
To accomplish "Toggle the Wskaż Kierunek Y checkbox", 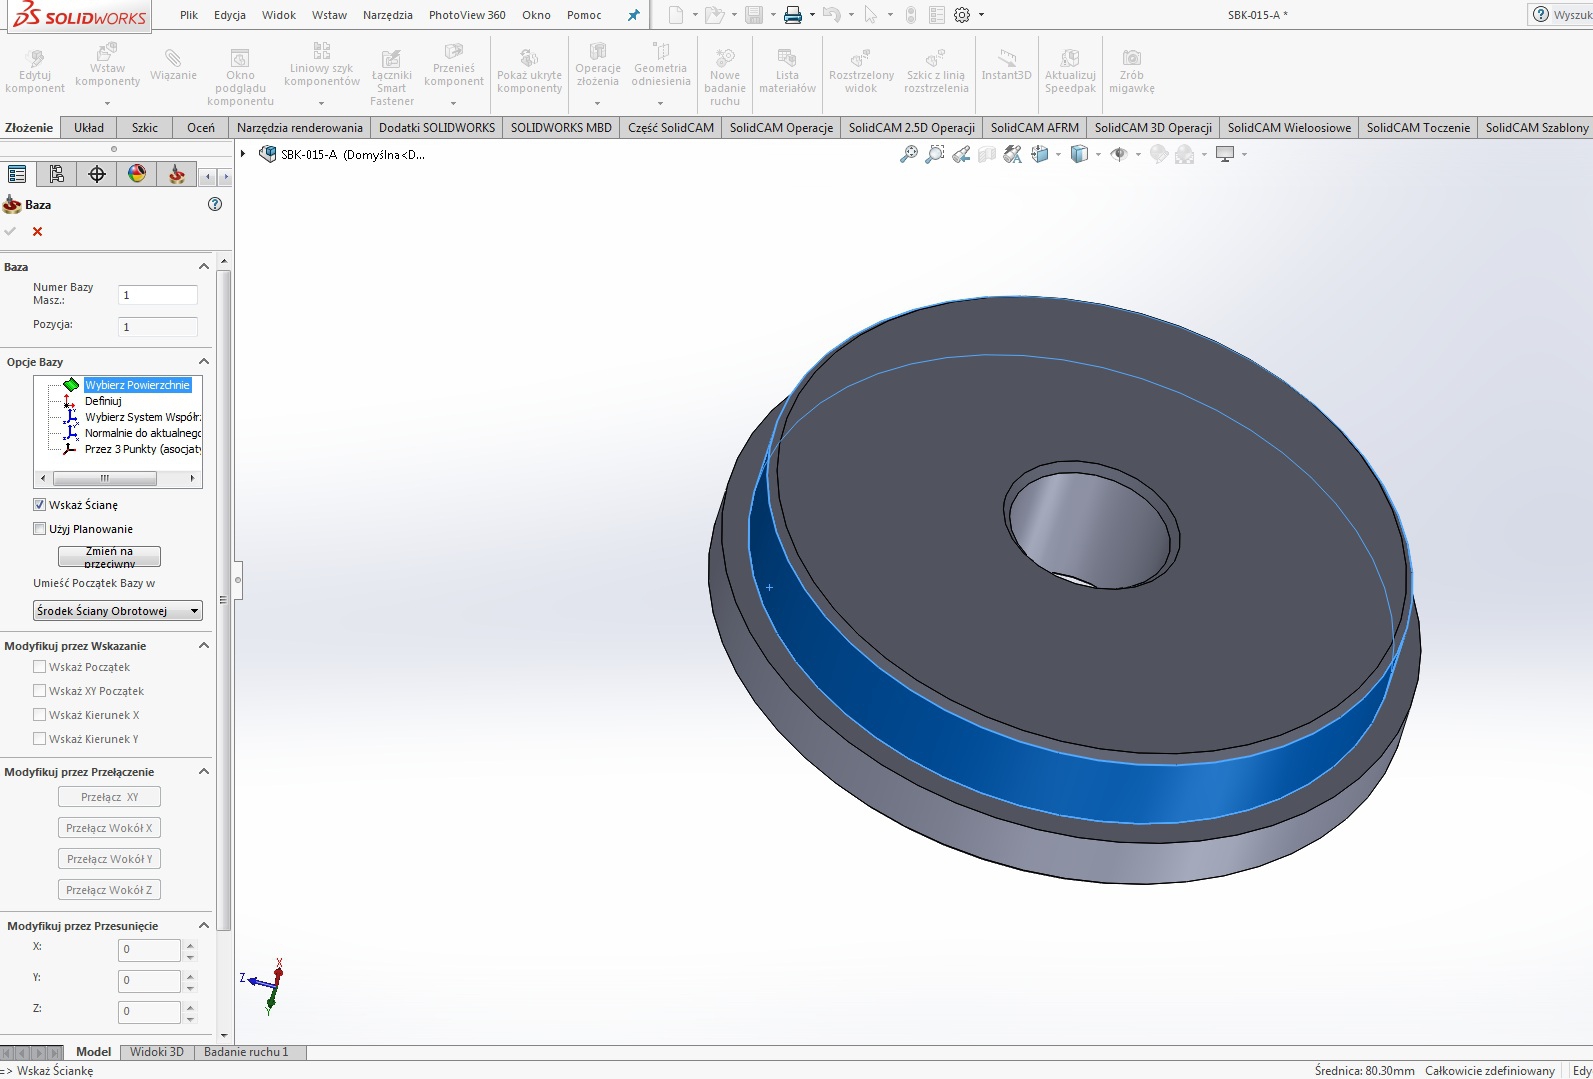I will click(40, 739).
